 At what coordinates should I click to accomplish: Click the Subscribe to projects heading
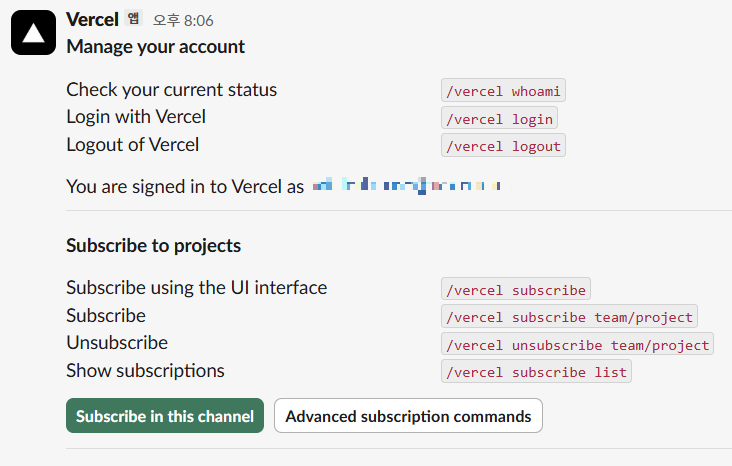(x=153, y=246)
